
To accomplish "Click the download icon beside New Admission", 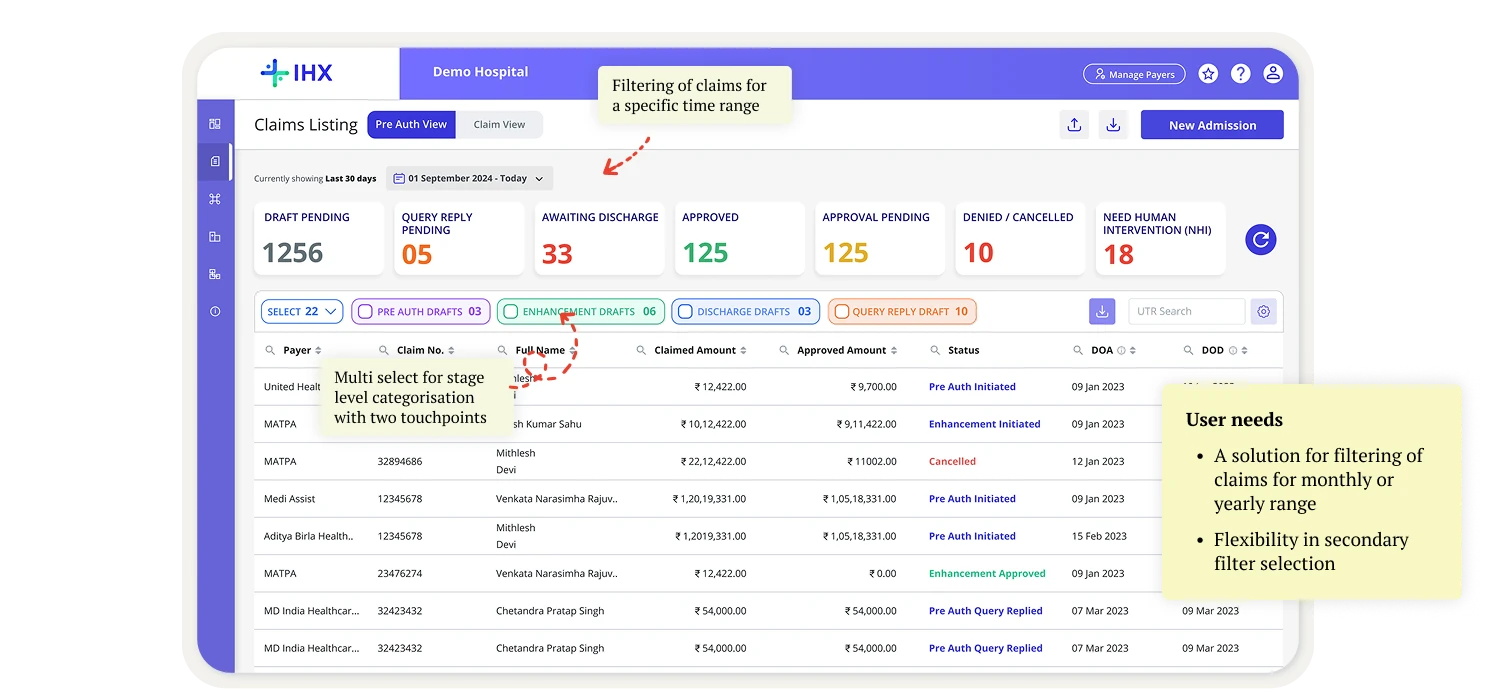I will click(1113, 125).
